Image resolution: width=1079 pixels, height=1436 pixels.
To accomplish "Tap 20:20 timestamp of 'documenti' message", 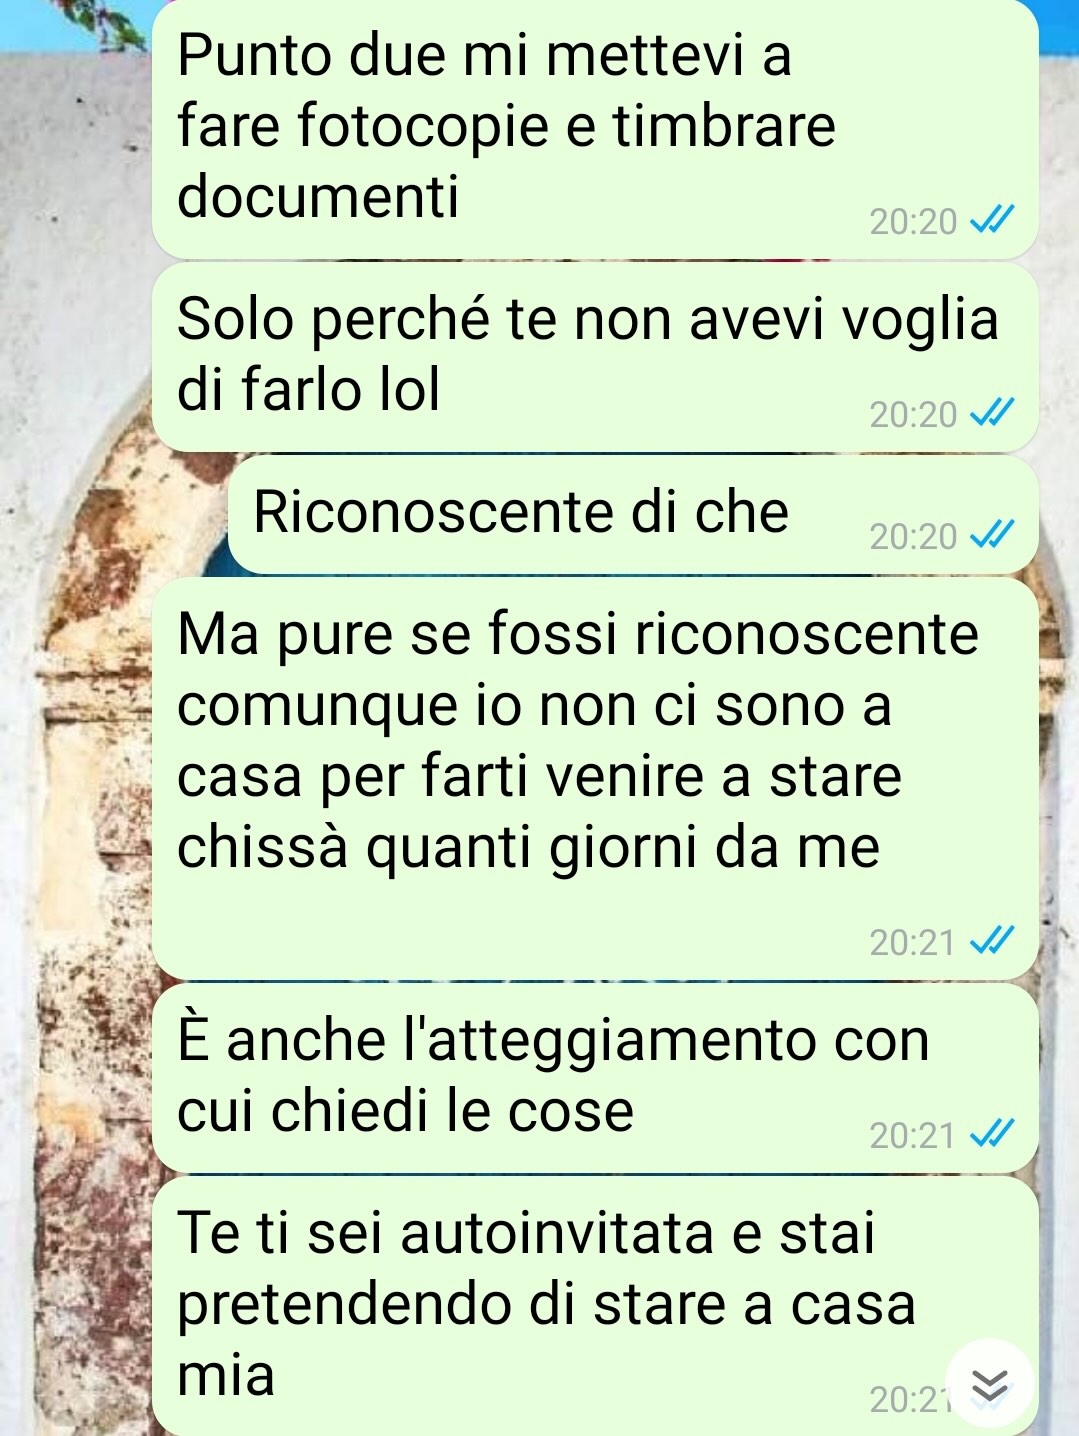I will (x=913, y=221).
